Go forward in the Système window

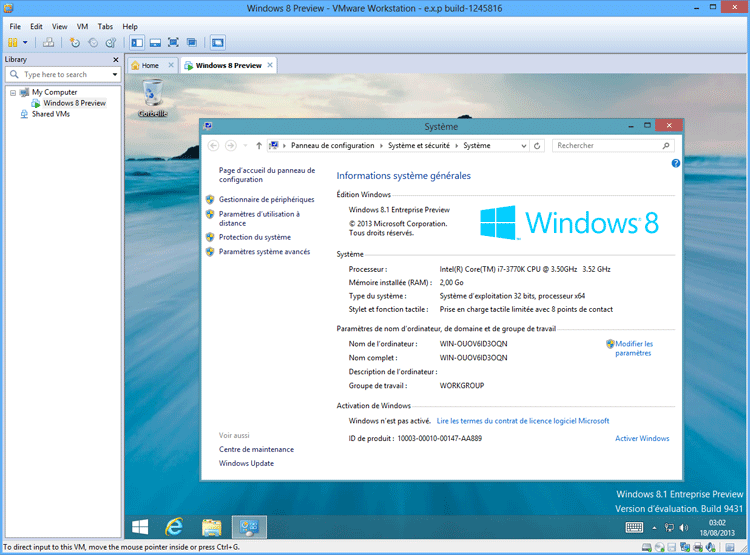tap(231, 145)
